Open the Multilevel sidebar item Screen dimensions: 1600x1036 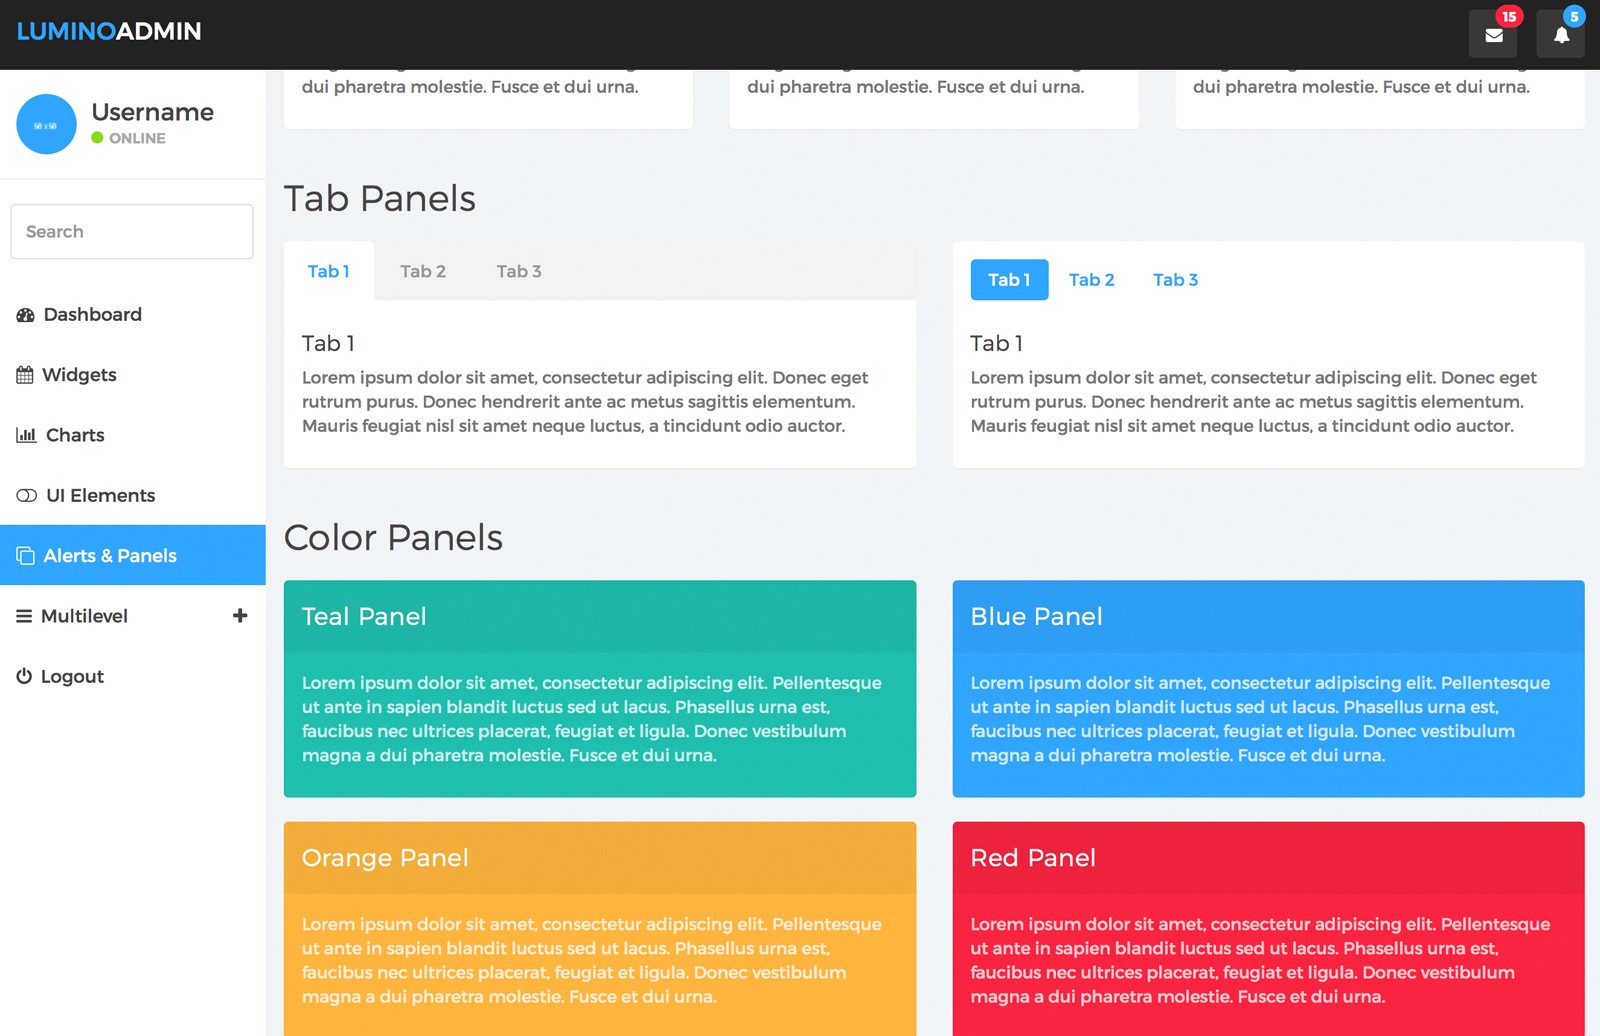(133, 616)
